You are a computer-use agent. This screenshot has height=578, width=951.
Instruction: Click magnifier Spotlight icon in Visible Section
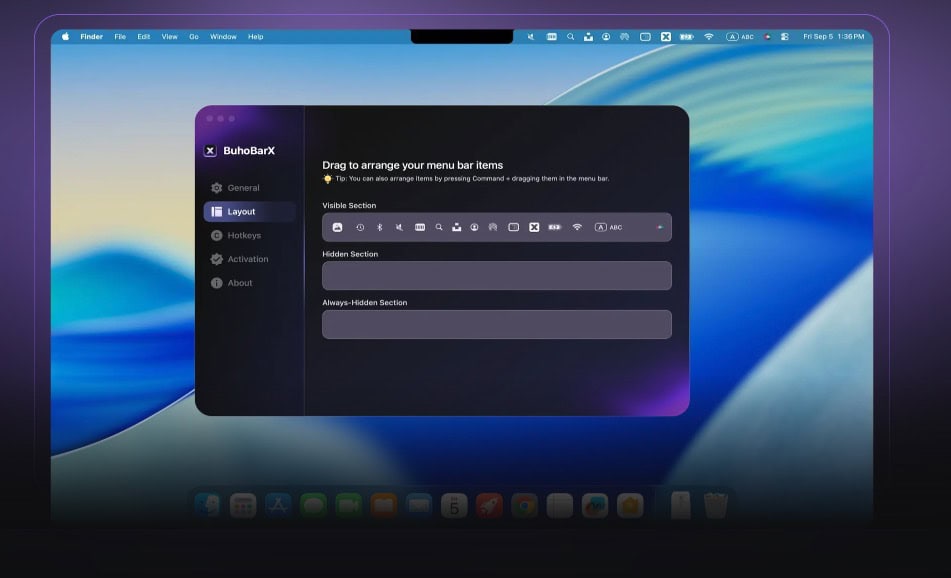coord(438,228)
